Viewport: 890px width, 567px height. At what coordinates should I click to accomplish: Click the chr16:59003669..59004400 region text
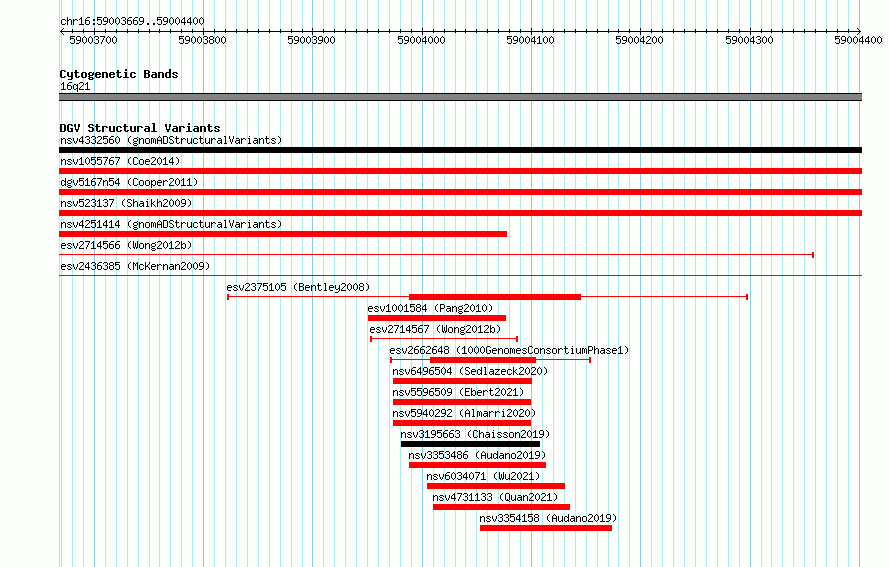(x=132, y=22)
